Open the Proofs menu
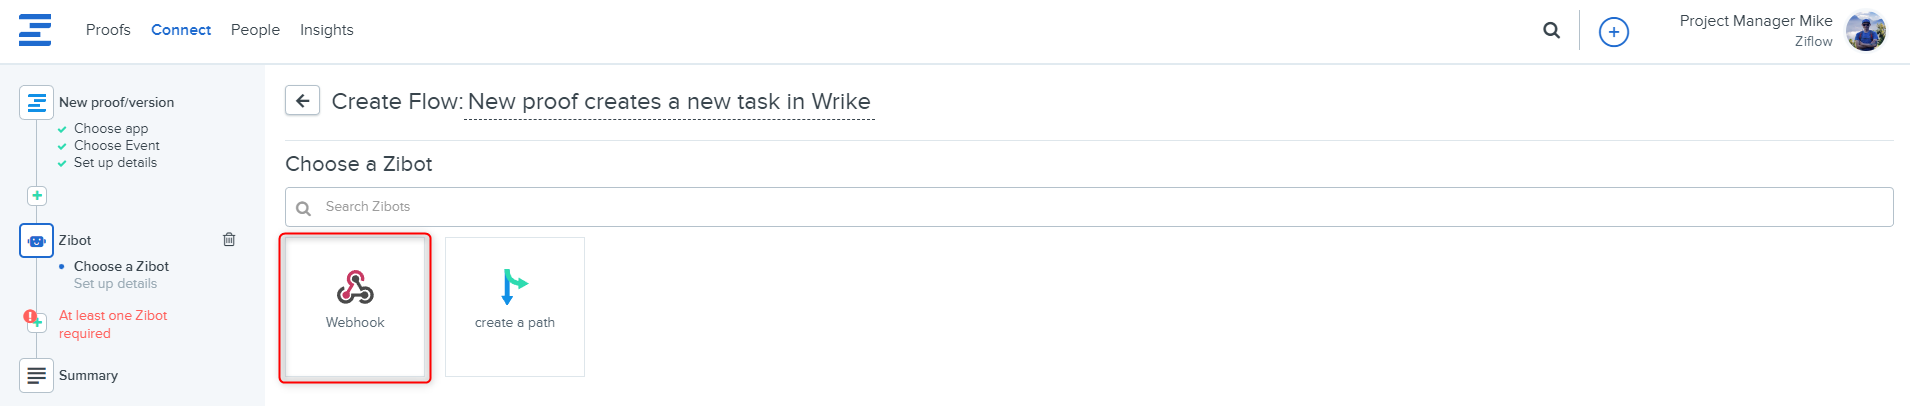 108,30
